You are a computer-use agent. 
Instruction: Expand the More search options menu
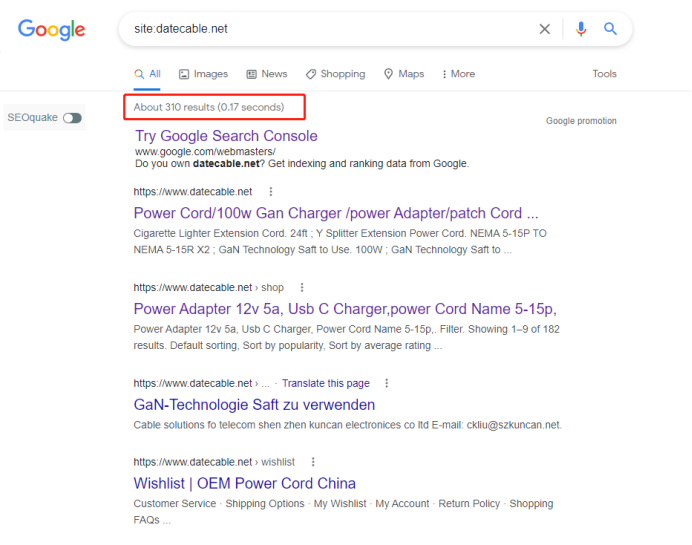coord(459,74)
